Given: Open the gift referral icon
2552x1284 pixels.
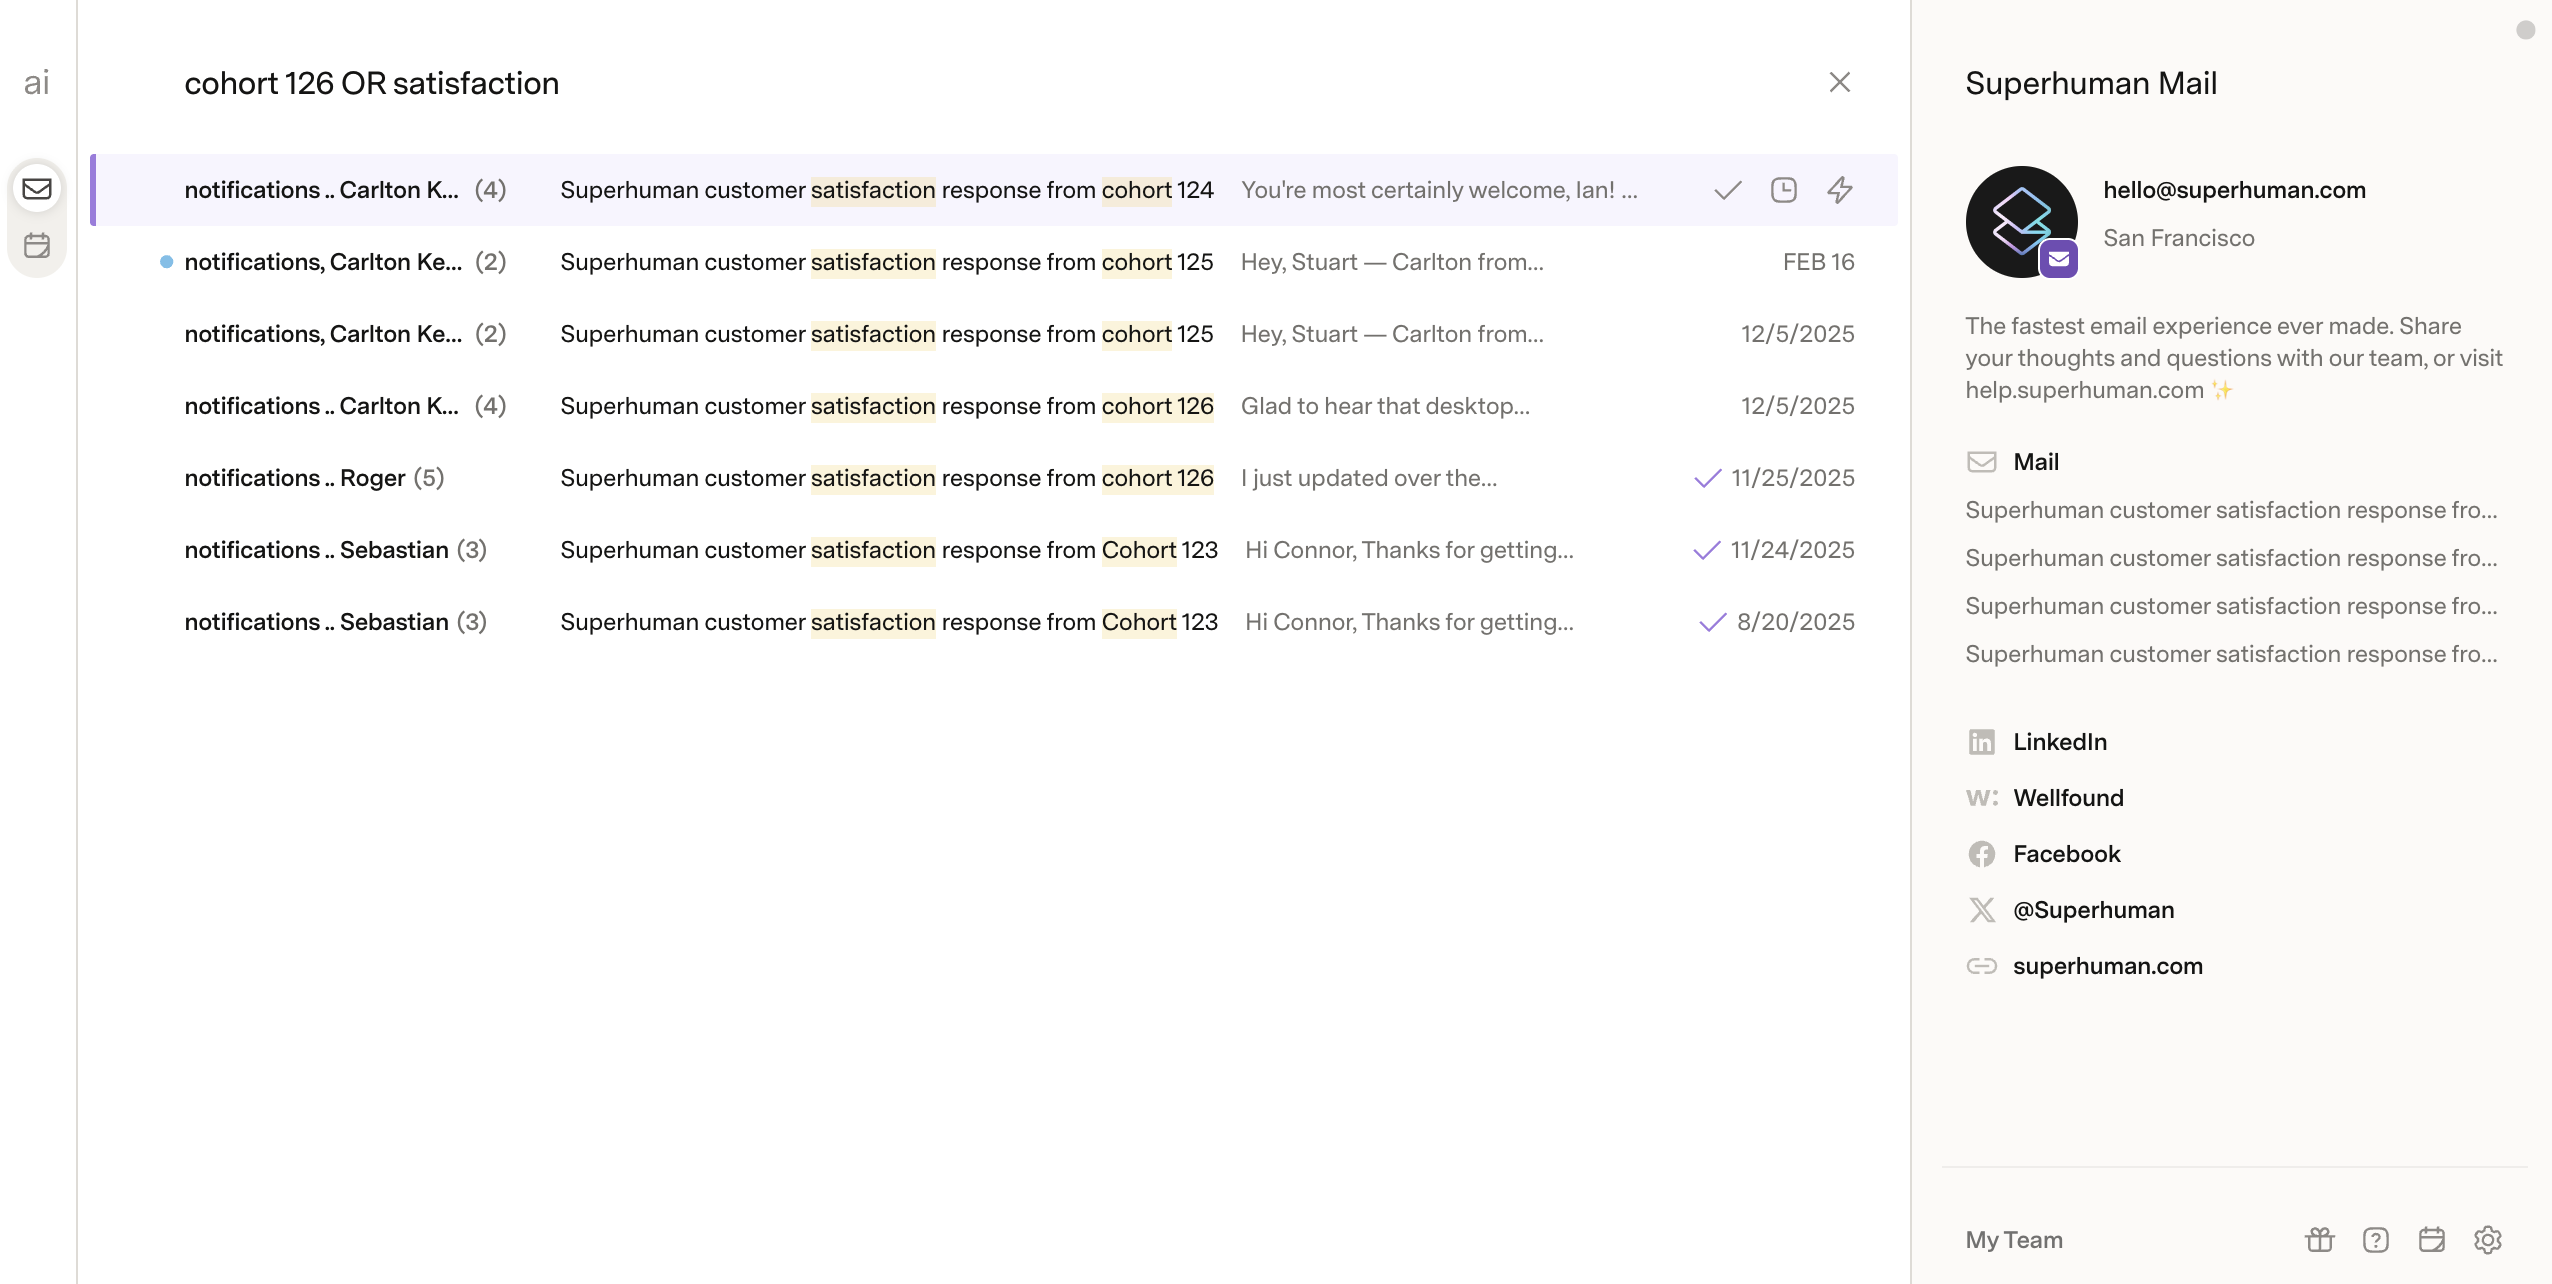Looking at the screenshot, I should coord(2320,1240).
